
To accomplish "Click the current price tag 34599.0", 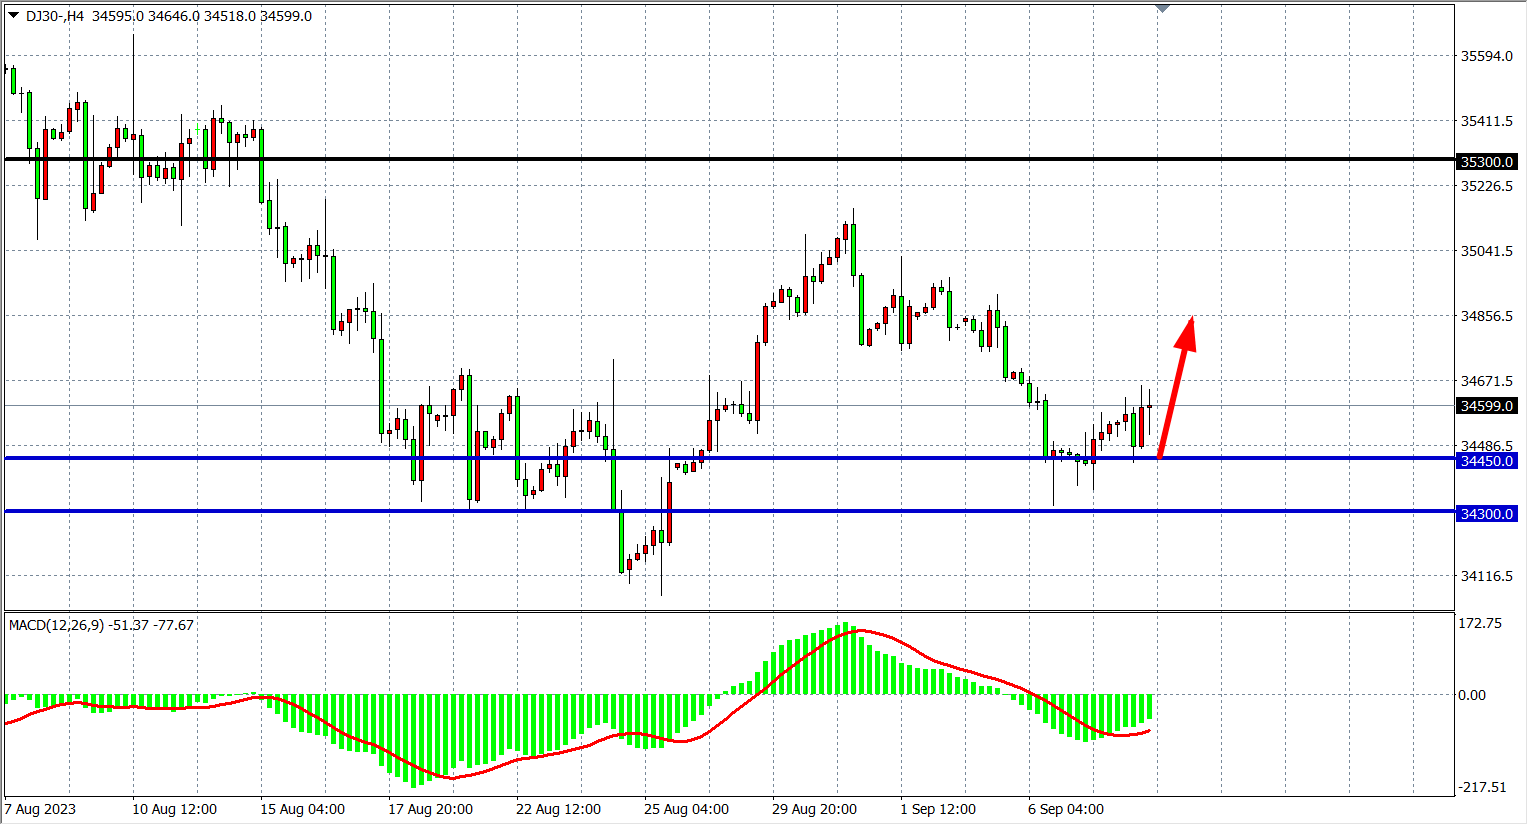I will [x=1487, y=406].
